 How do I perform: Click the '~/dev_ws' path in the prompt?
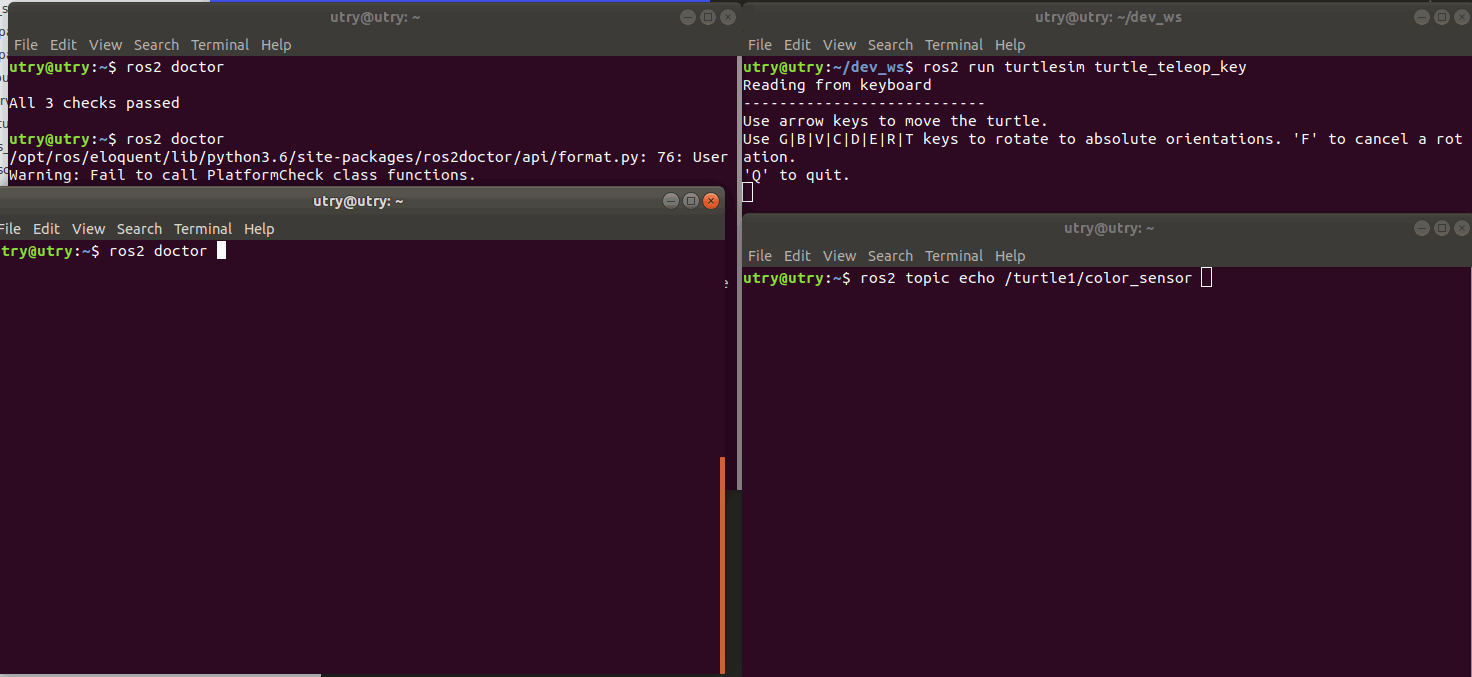pos(868,67)
